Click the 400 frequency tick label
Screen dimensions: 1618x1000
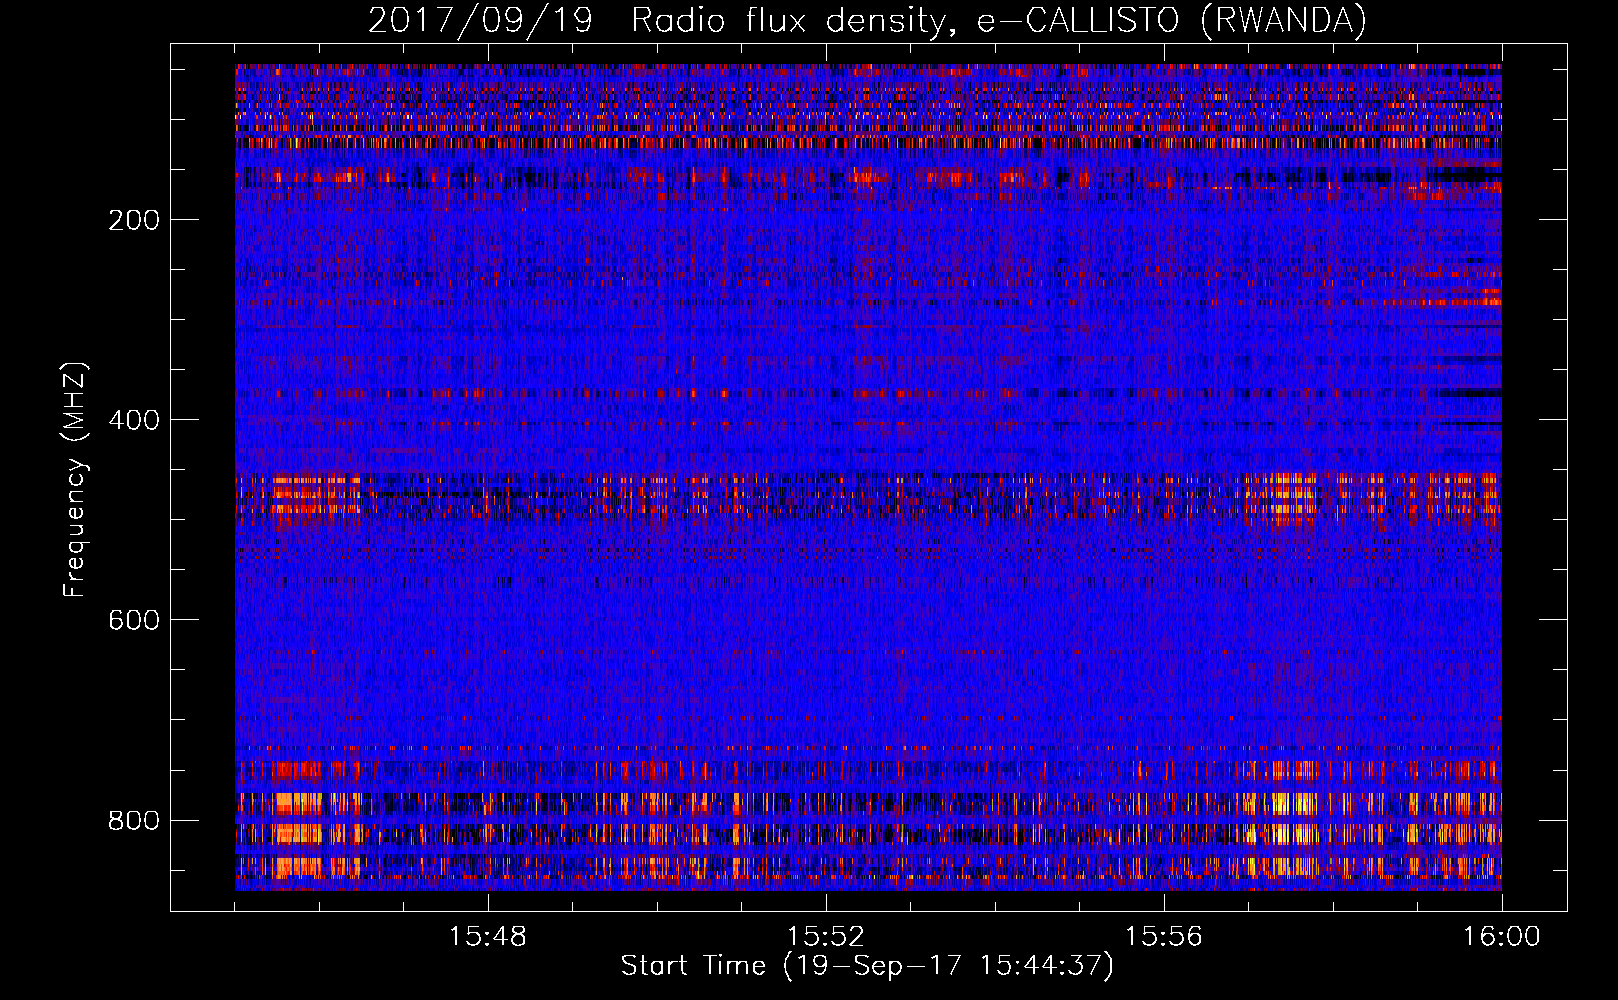[134, 420]
